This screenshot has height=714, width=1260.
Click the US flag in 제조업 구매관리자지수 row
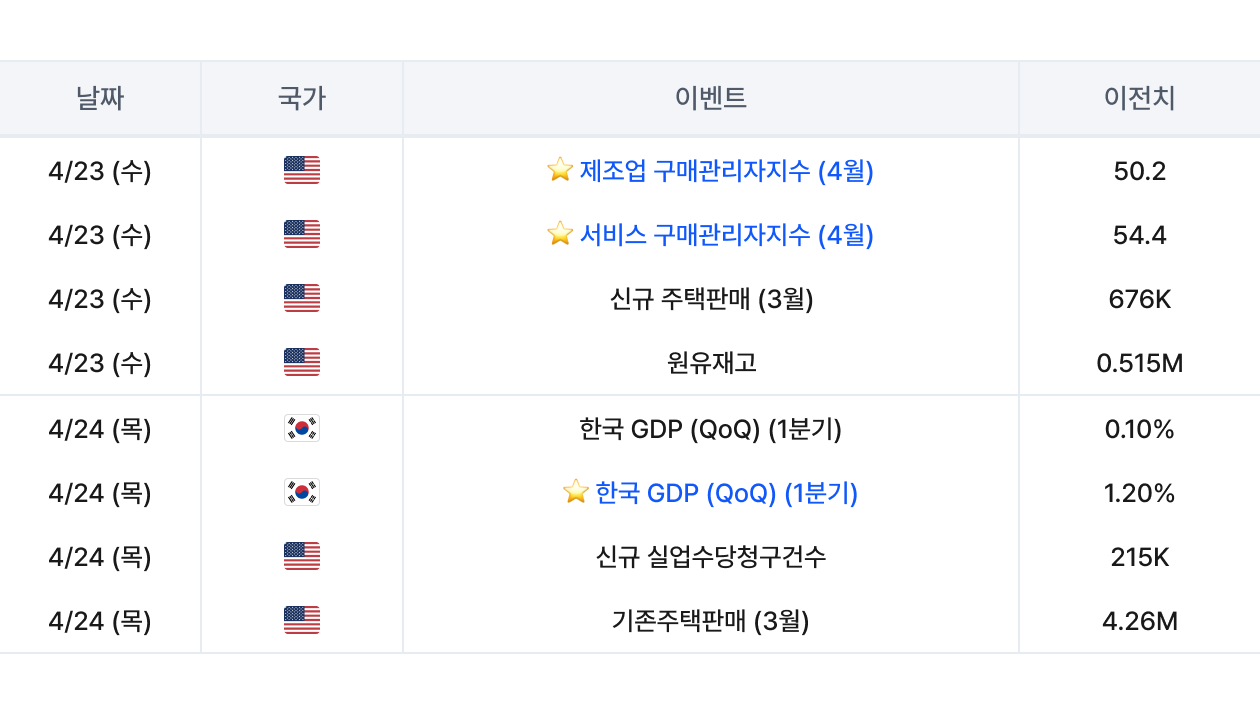coord(302,170)
